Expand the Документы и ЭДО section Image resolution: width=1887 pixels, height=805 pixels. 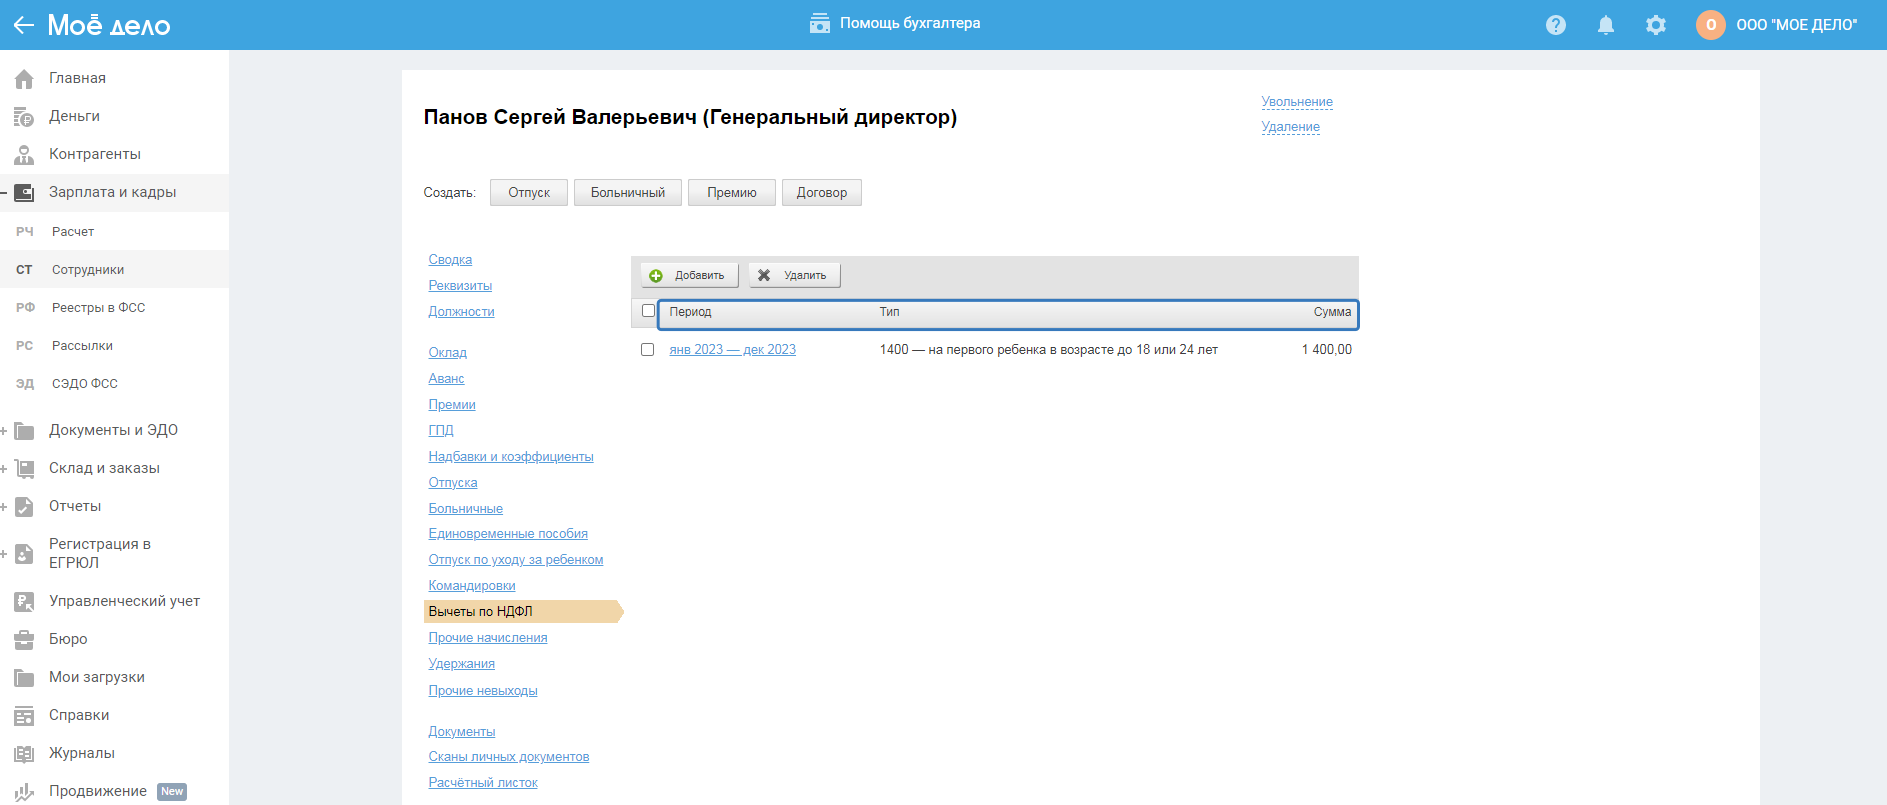(x=4, y=431)
